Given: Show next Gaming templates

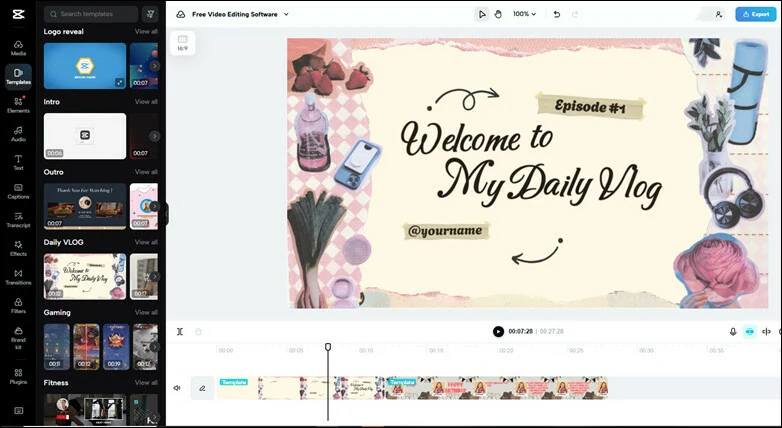Looking at the screenshot, I should pos(155,347).
